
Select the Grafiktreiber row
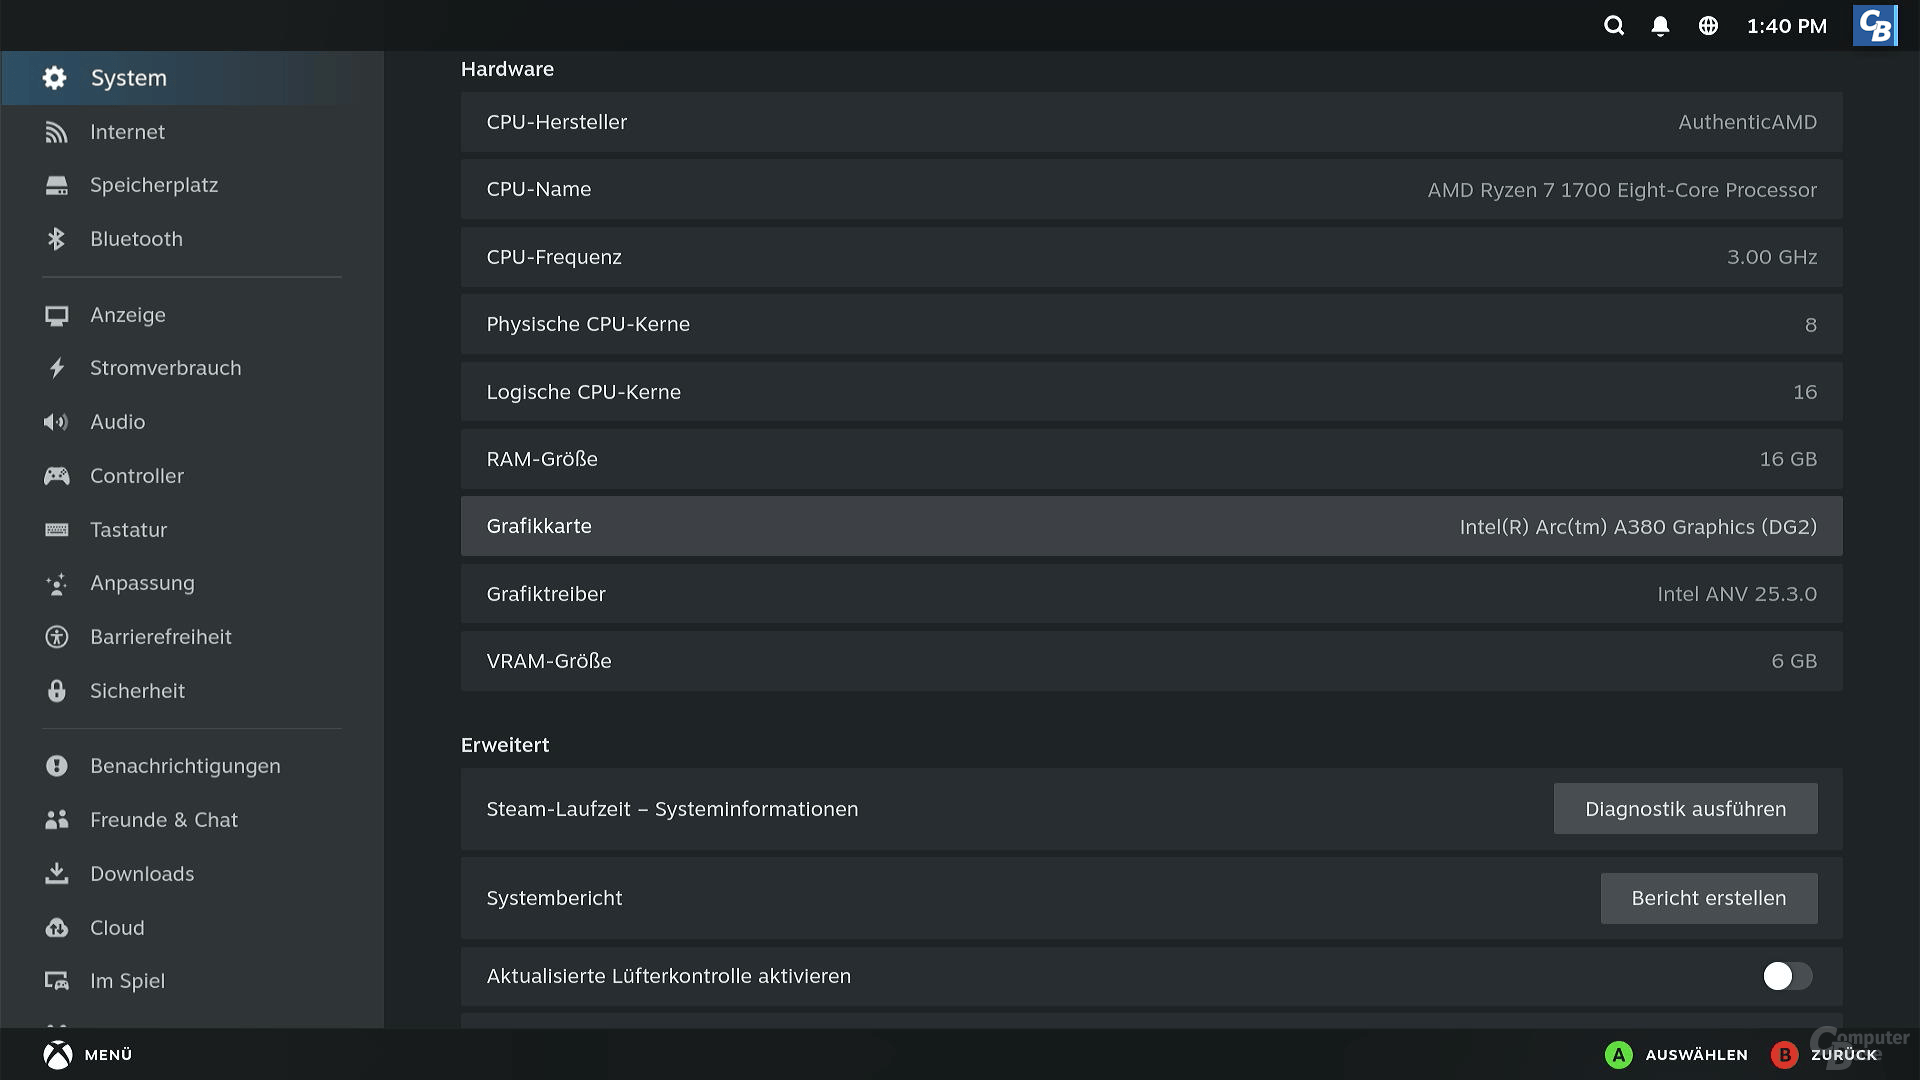tap(1151, 594)
